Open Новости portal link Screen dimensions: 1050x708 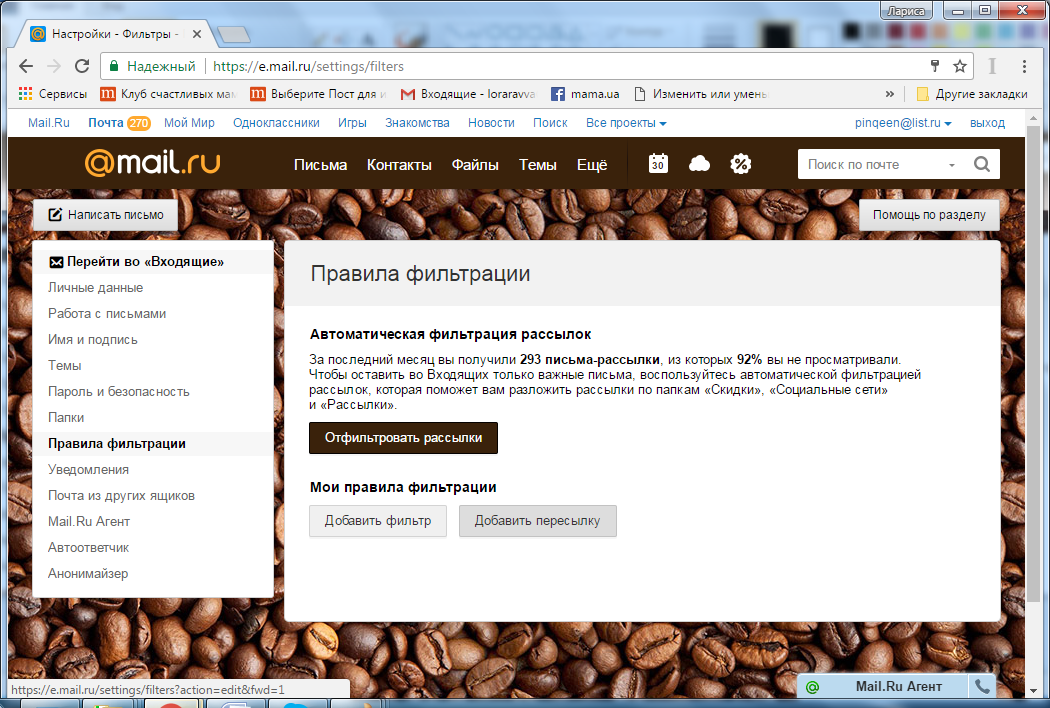(491, 123)
